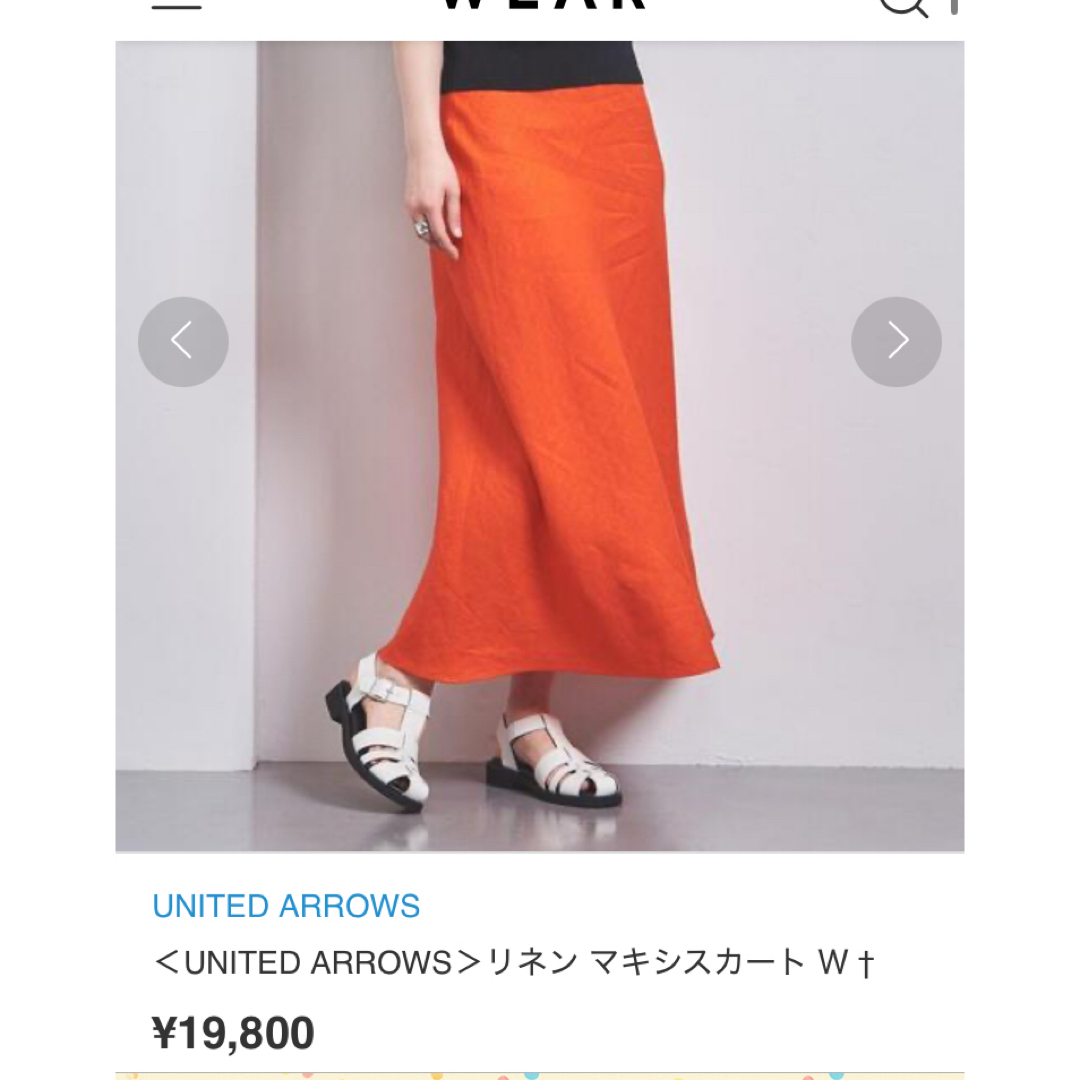Open the hamburger menu at top left
1080x1080 pixels.
pos(176,6)
